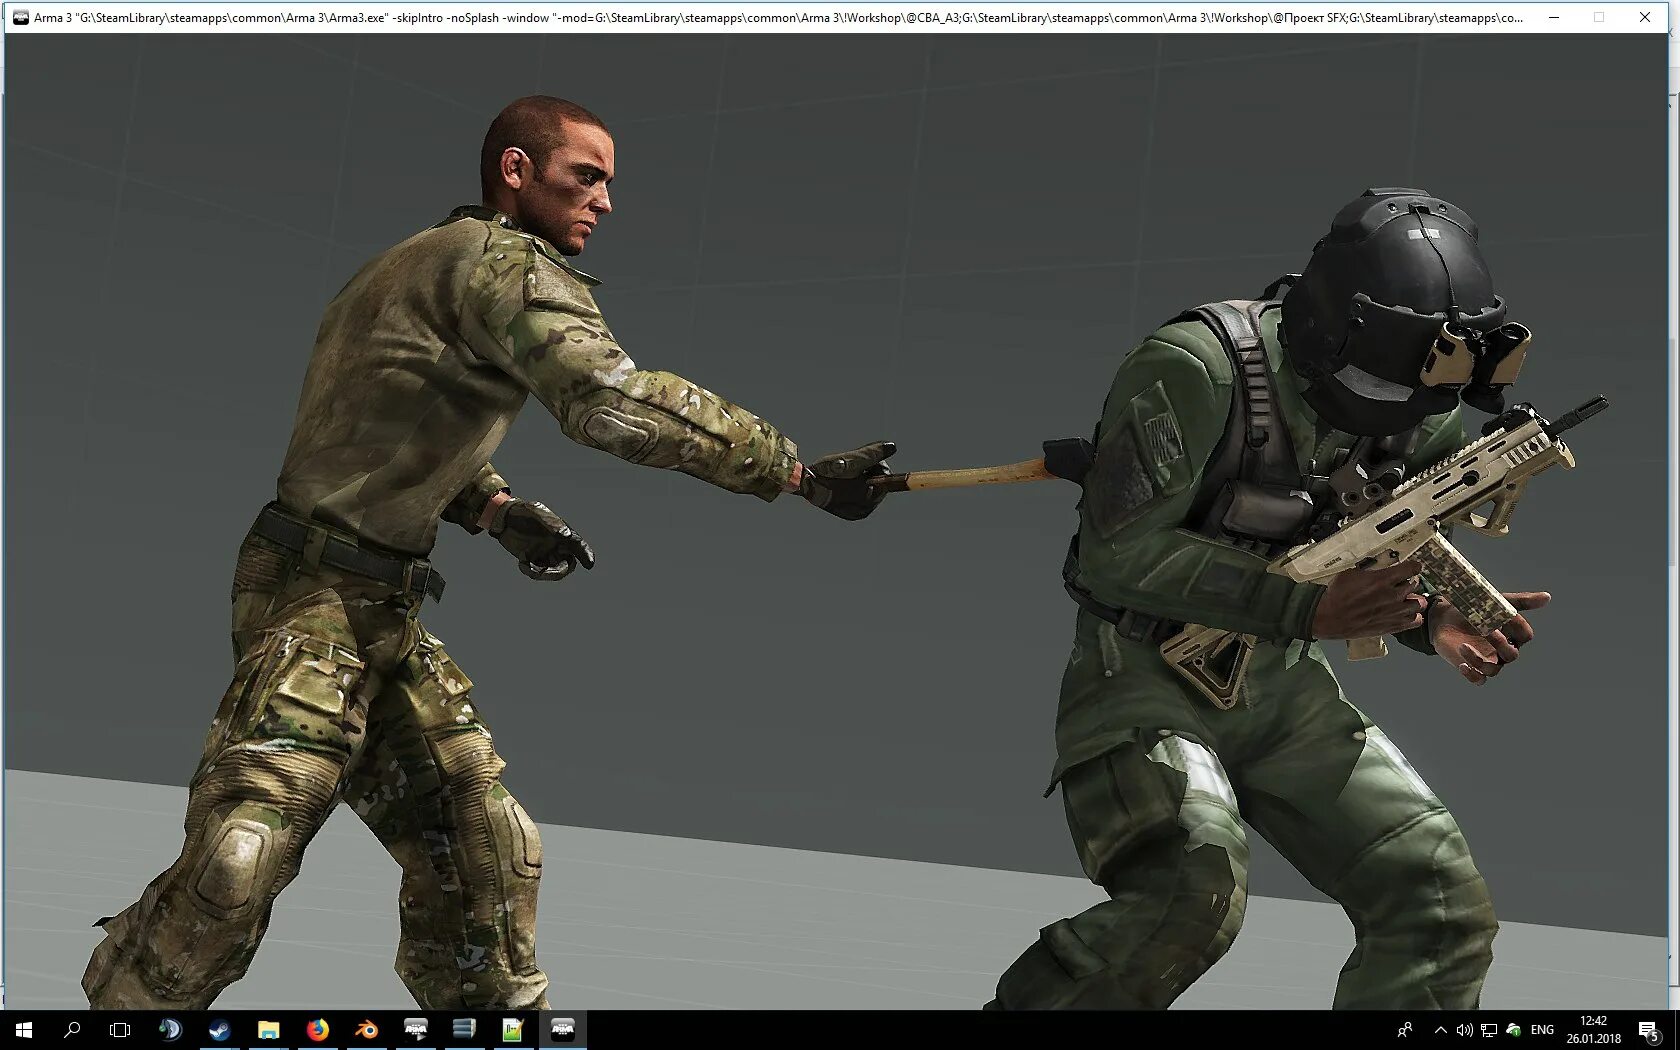Close the Arma 3 window
Image resolution: width=1680 pixels, height=1050 pixels.
pos(1645,17)
